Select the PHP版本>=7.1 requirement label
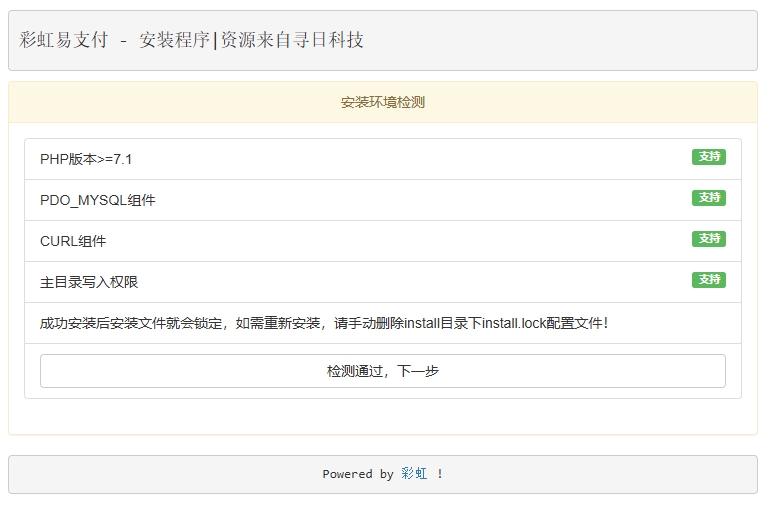 point(86,159)
